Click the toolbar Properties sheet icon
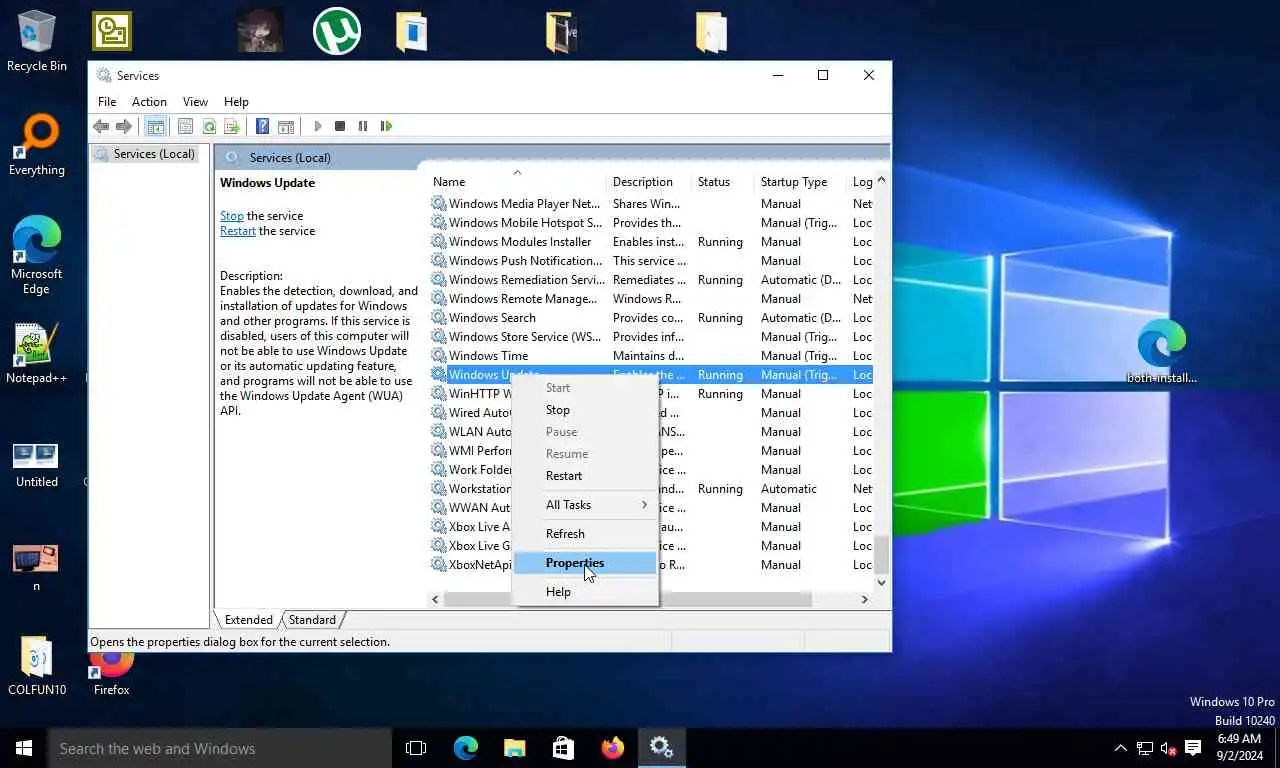The width and height of the screenshot is (1280, 768). point(185,126)
